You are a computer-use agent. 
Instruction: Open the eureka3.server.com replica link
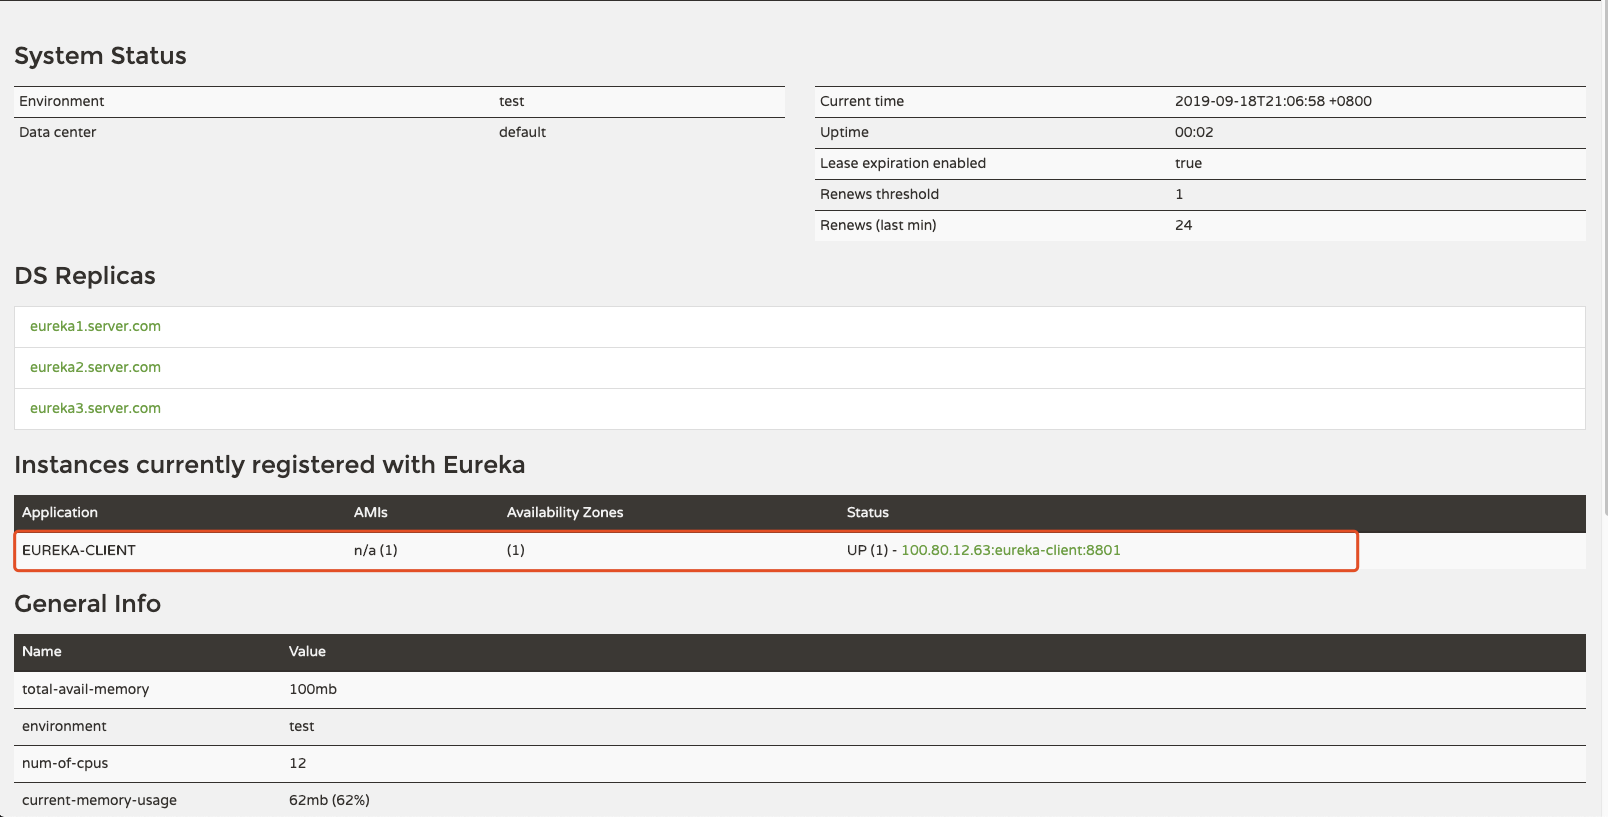point(95,408)
